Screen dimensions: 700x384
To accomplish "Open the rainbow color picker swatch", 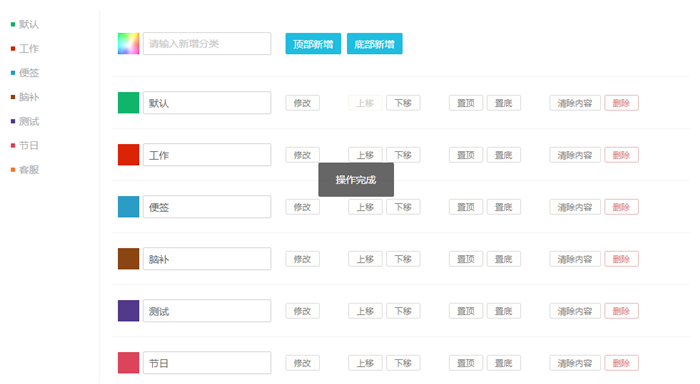I will point(128,44).
